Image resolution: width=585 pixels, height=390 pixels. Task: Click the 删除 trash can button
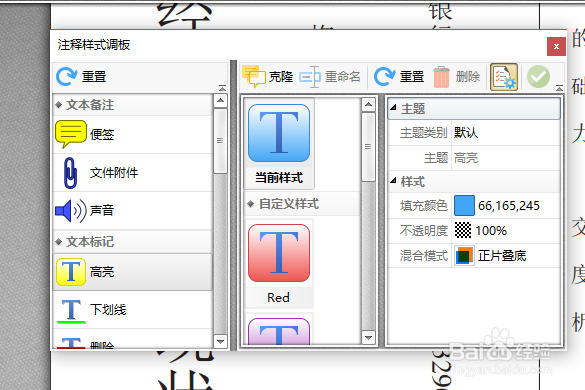click(x=456, y=77)
